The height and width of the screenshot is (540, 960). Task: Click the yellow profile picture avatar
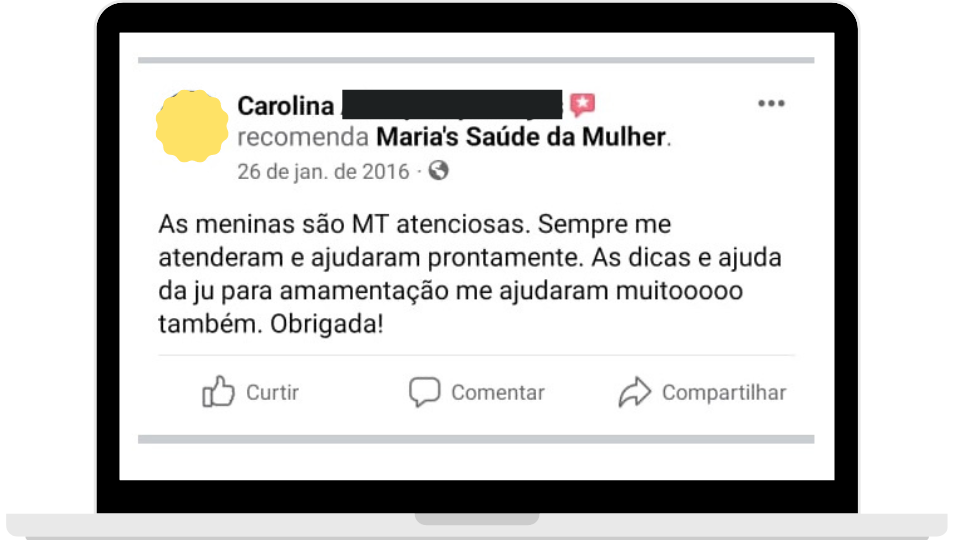point(192,126)
